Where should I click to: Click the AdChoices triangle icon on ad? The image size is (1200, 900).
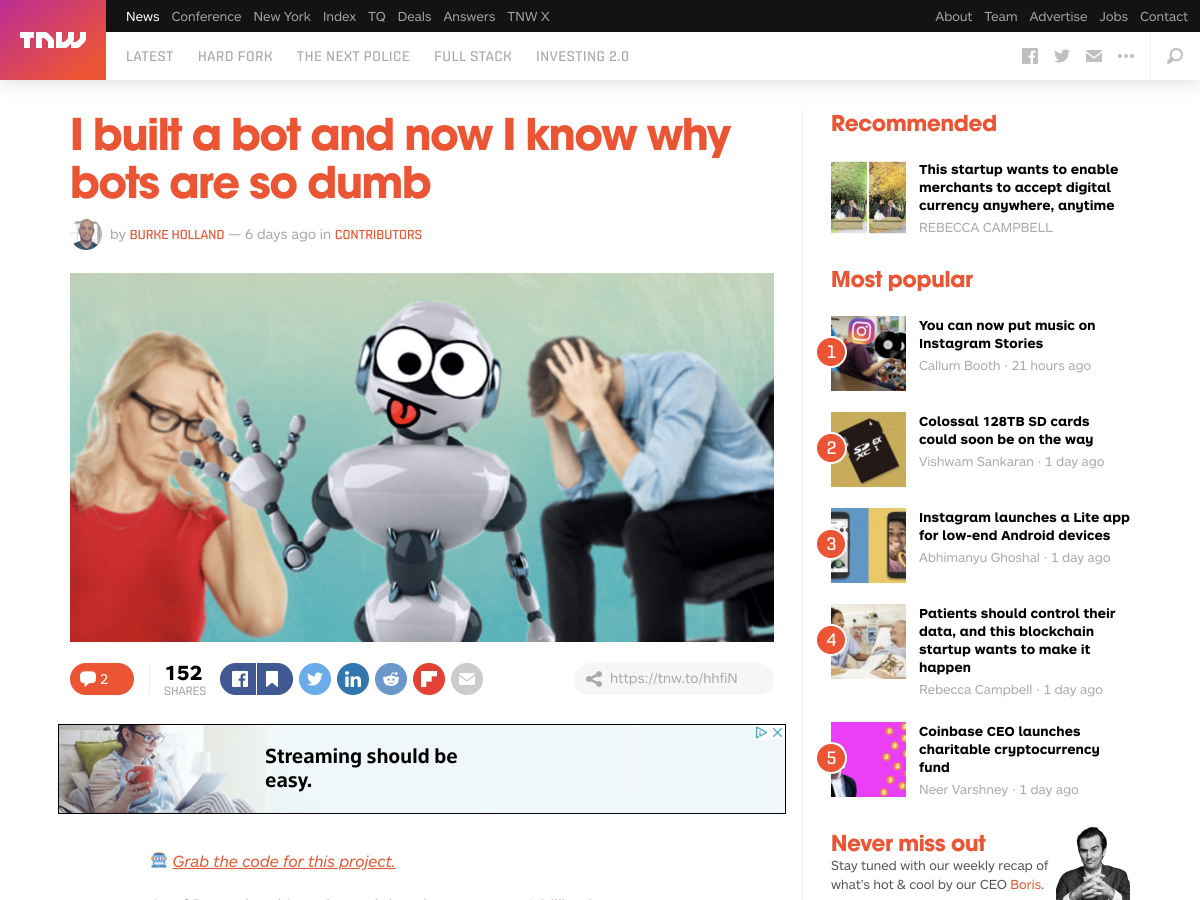click(761, 732)
